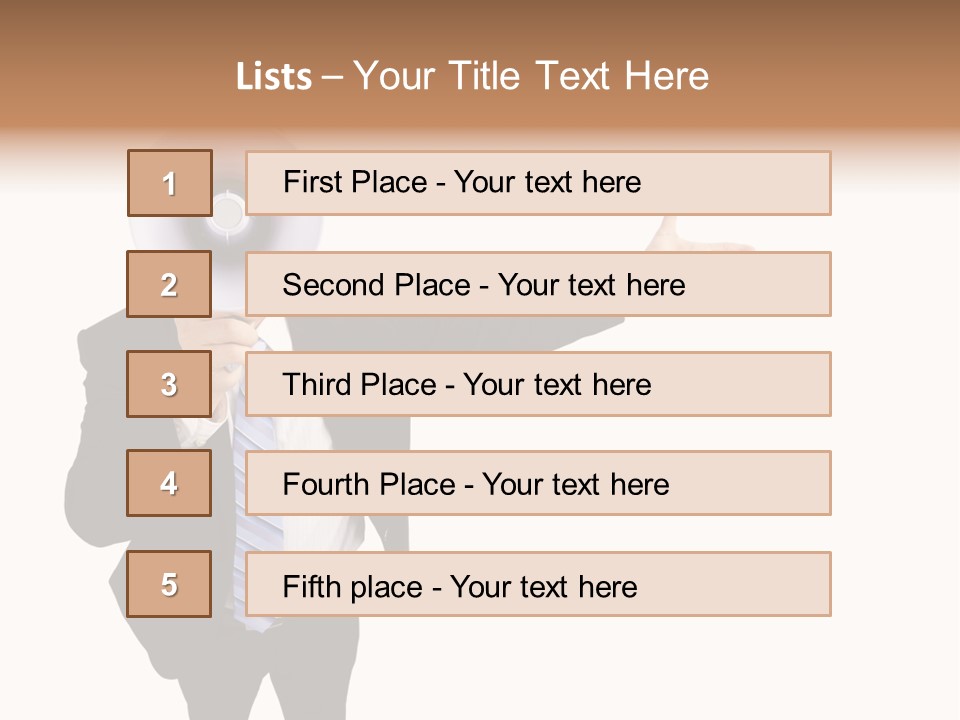The image size is (960, 720).
Task: Click the Third Place text bar
Action: [x=538, y=384]
